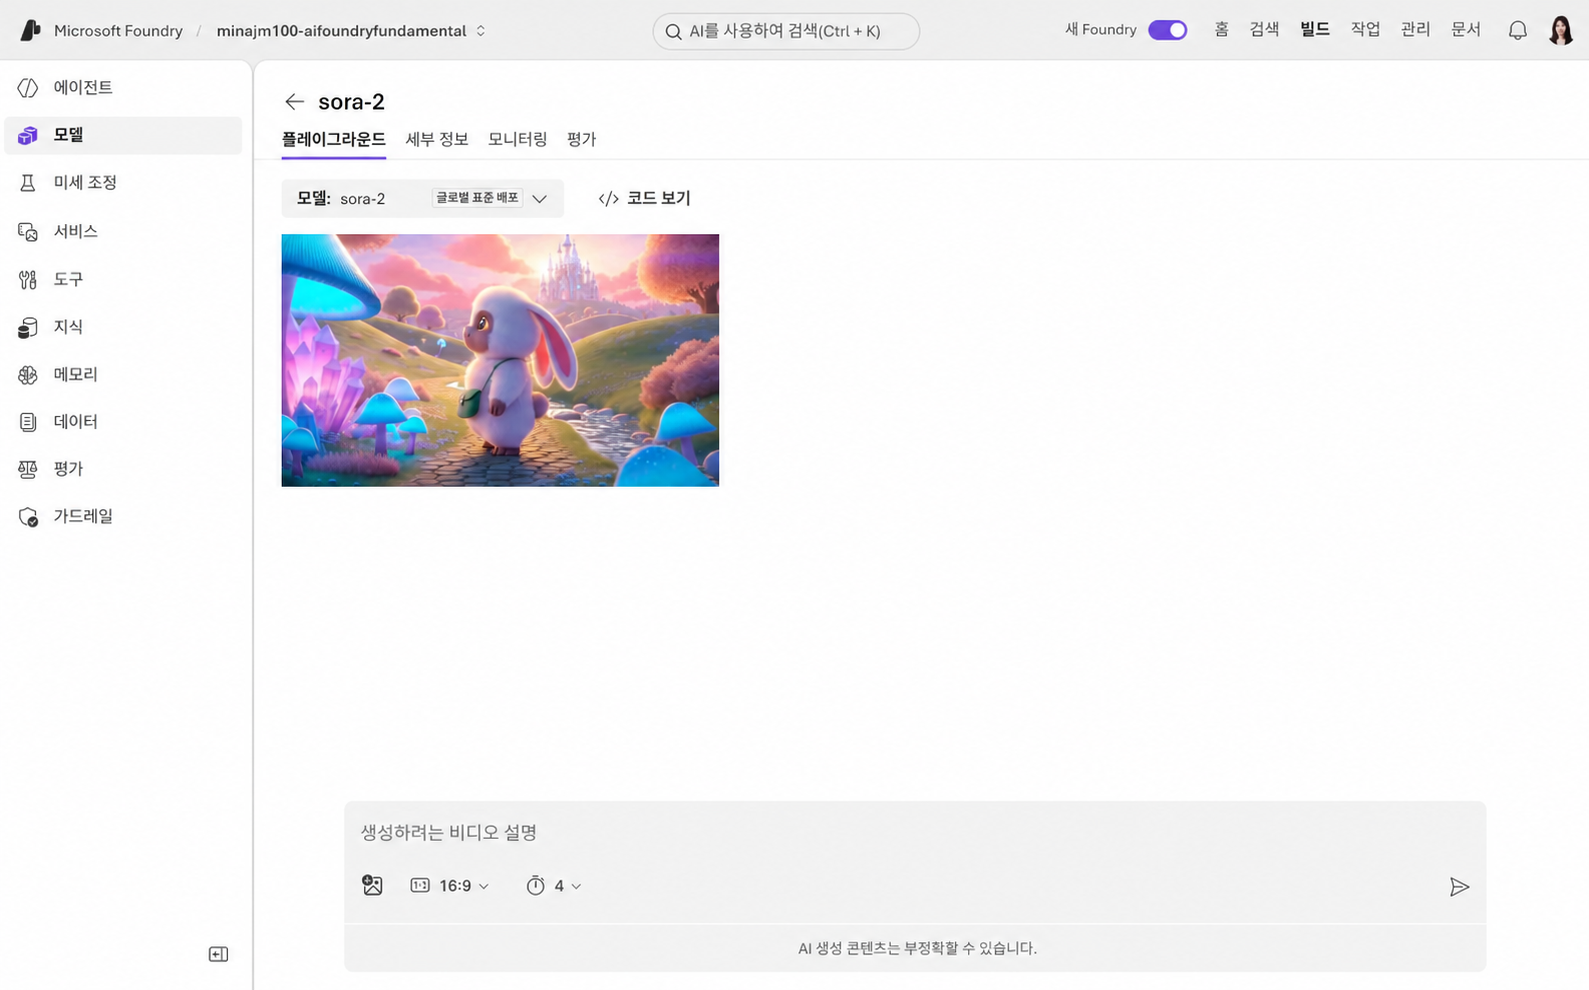
Task: Open 작업 in the top navigation
Action: click(1365, 30)
